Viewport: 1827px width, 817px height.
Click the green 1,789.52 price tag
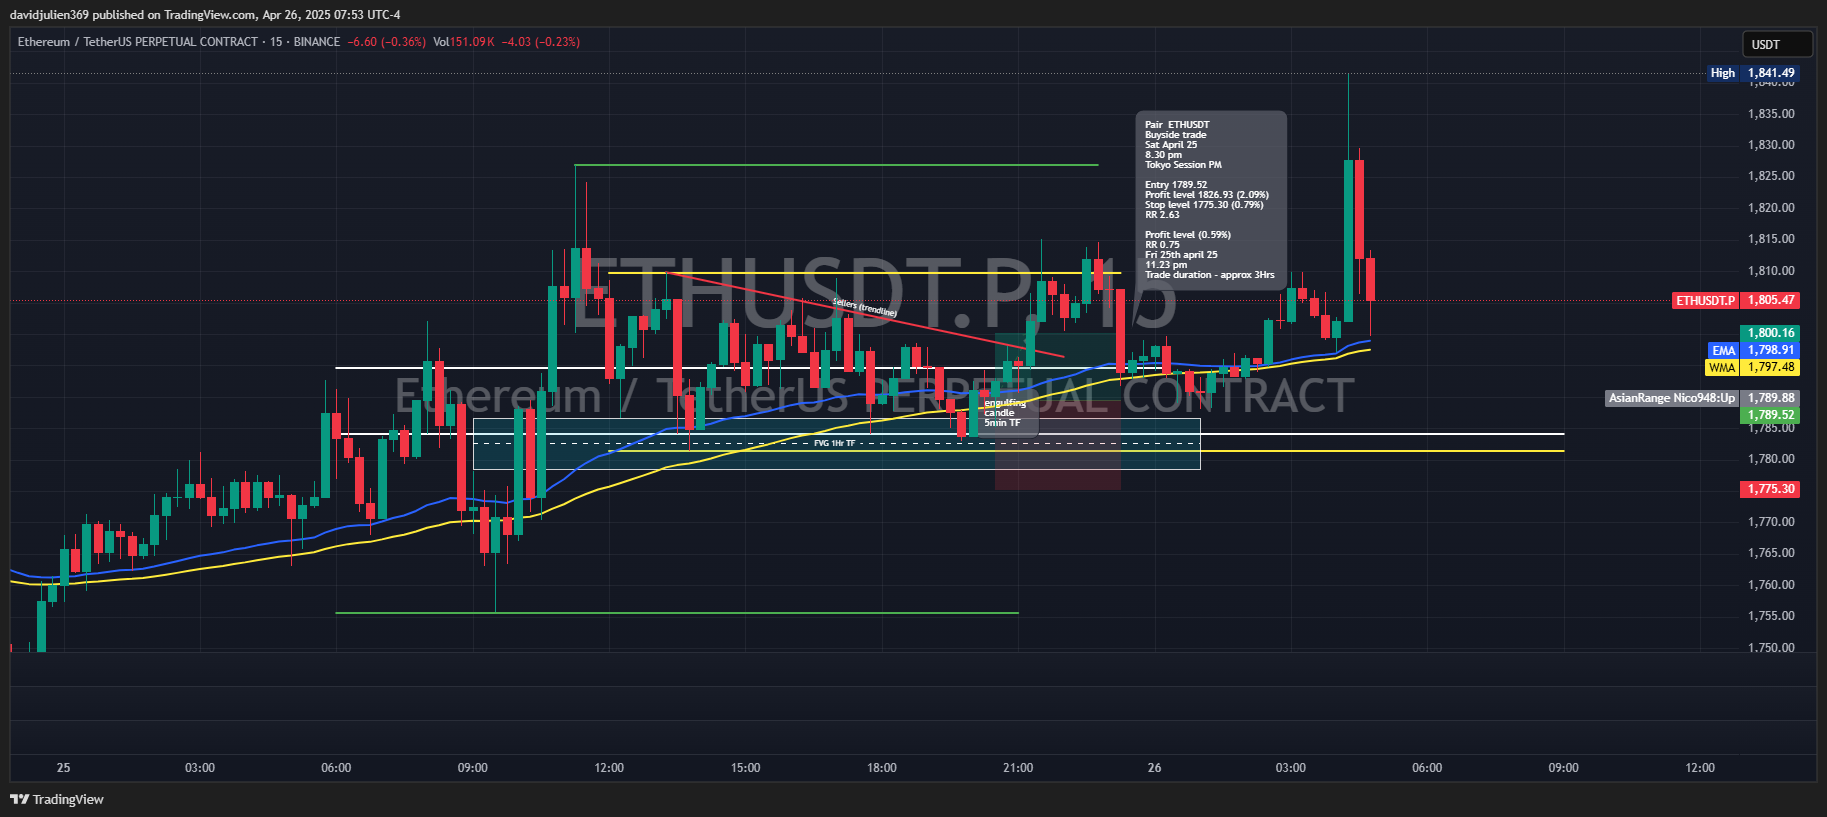click(x=1770, y=415)
